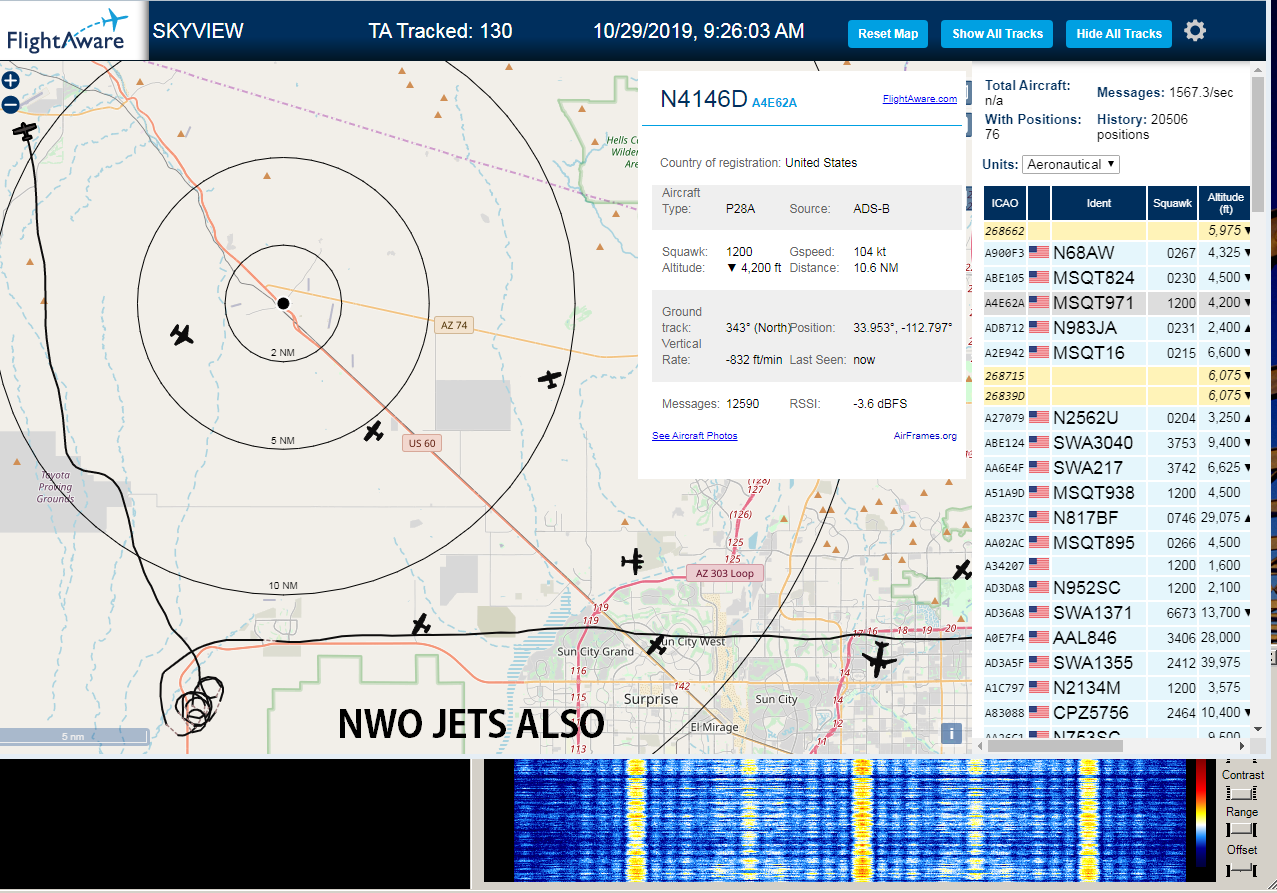Select the yellow 268662 ICAO row

coord(1117,230)
